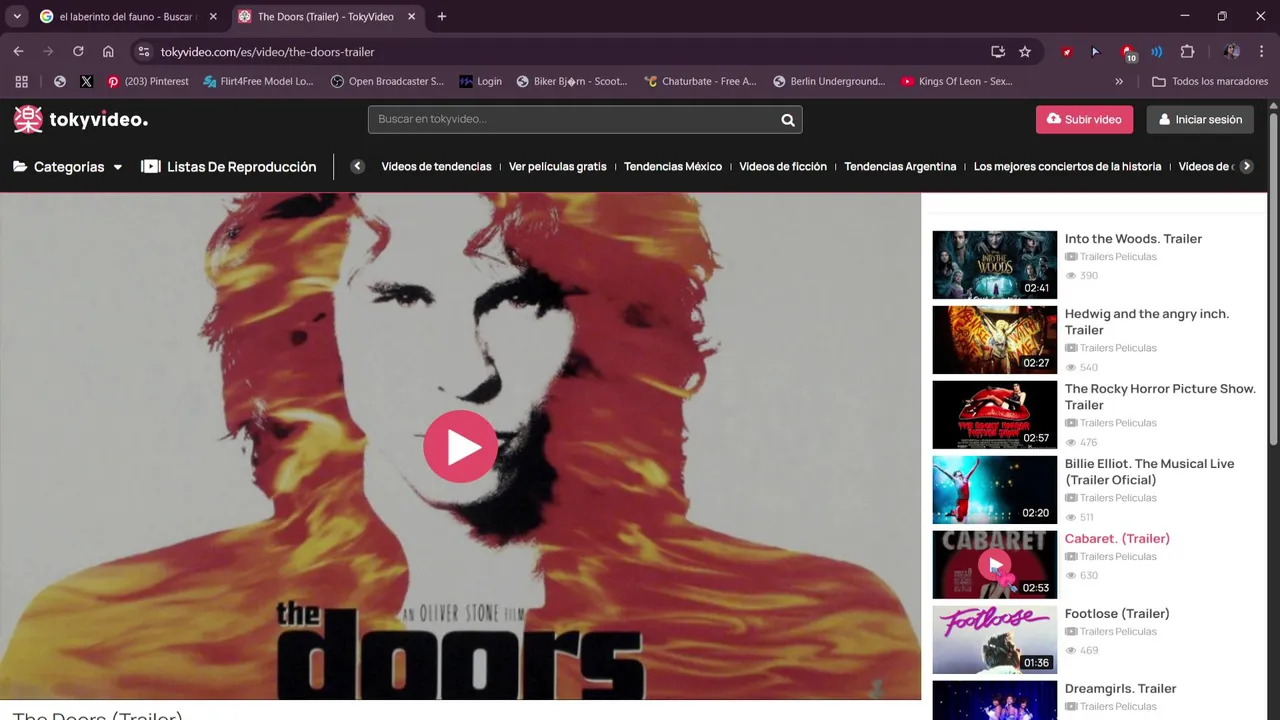
Task: Click the Subir video button
Action: [1084, 119]
